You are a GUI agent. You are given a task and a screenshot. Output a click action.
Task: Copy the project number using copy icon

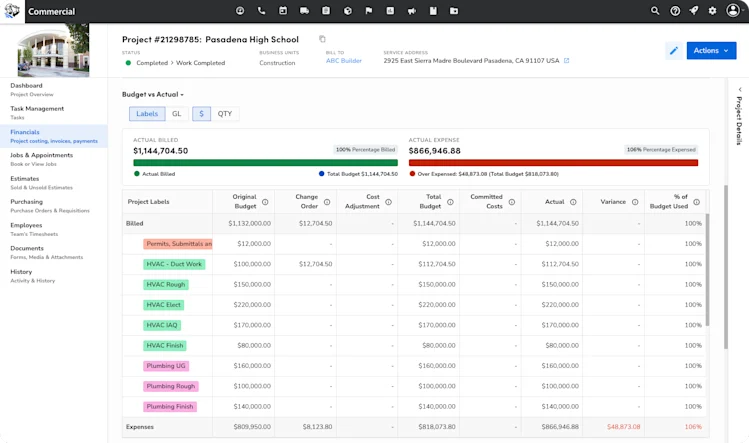pyautogui.click(x=322, y=39)
